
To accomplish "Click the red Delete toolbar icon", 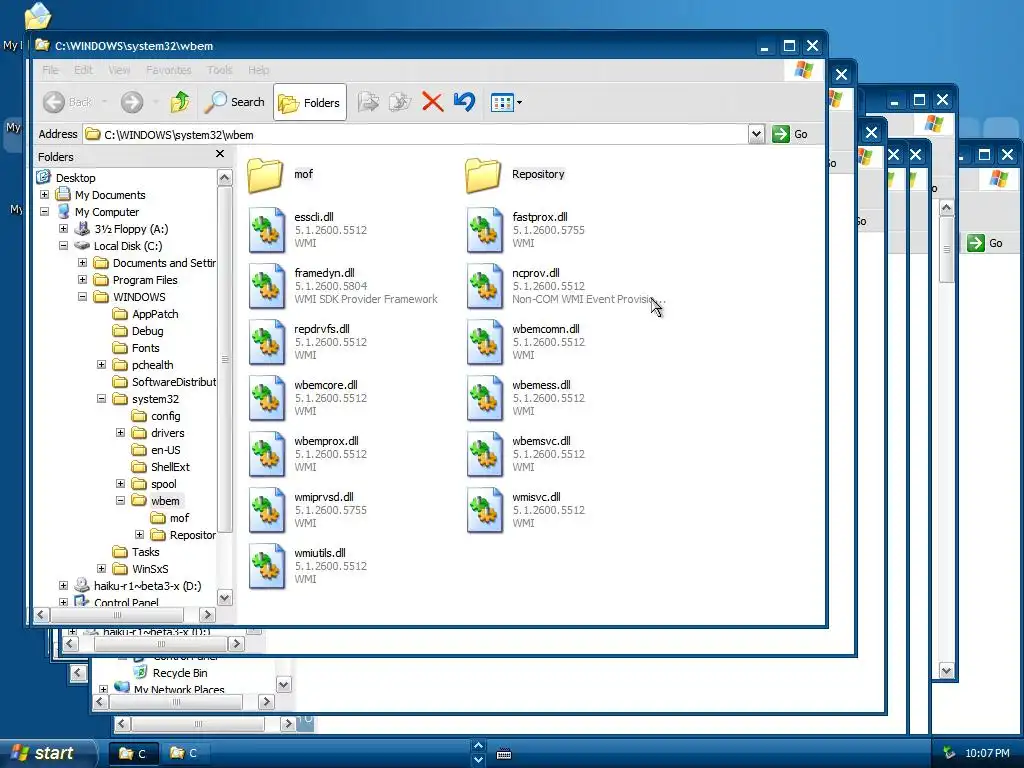I will tap(432, 102).
